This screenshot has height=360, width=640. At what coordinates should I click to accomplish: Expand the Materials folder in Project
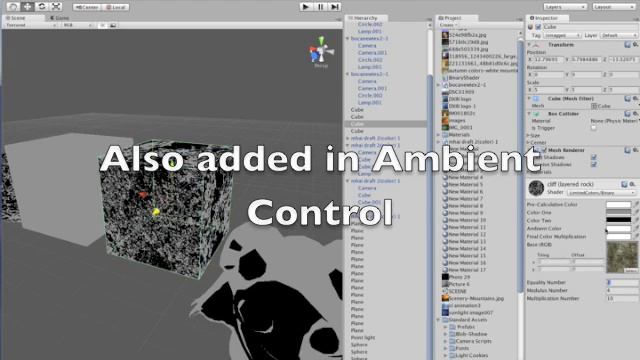[x=439, y=135]
